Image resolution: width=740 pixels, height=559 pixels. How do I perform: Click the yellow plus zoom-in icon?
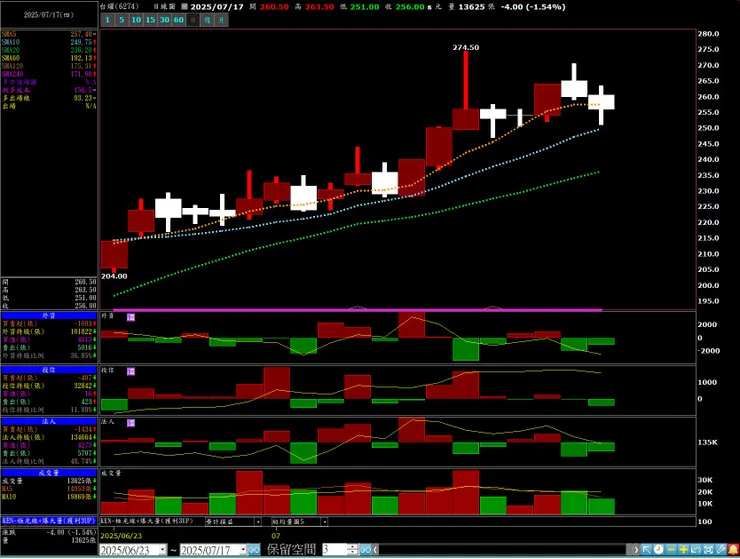point(683,550)
